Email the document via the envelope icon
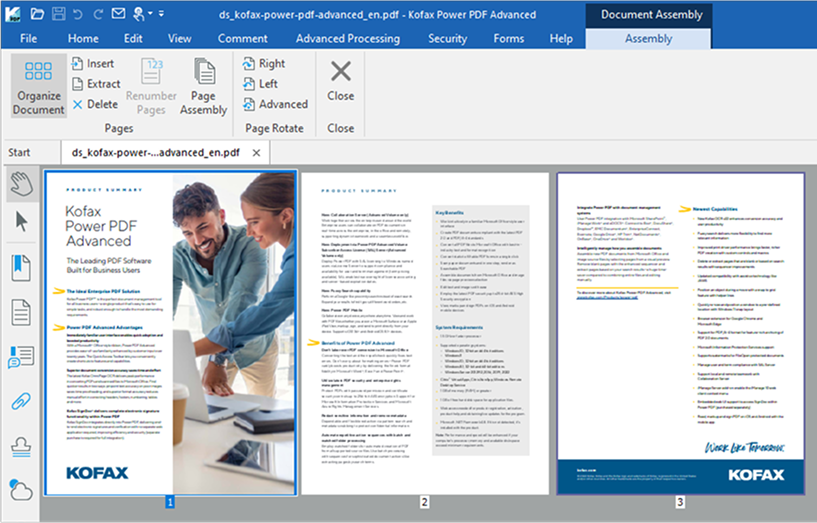The width and height of the screenshot is (817, 523). point(119,14)
